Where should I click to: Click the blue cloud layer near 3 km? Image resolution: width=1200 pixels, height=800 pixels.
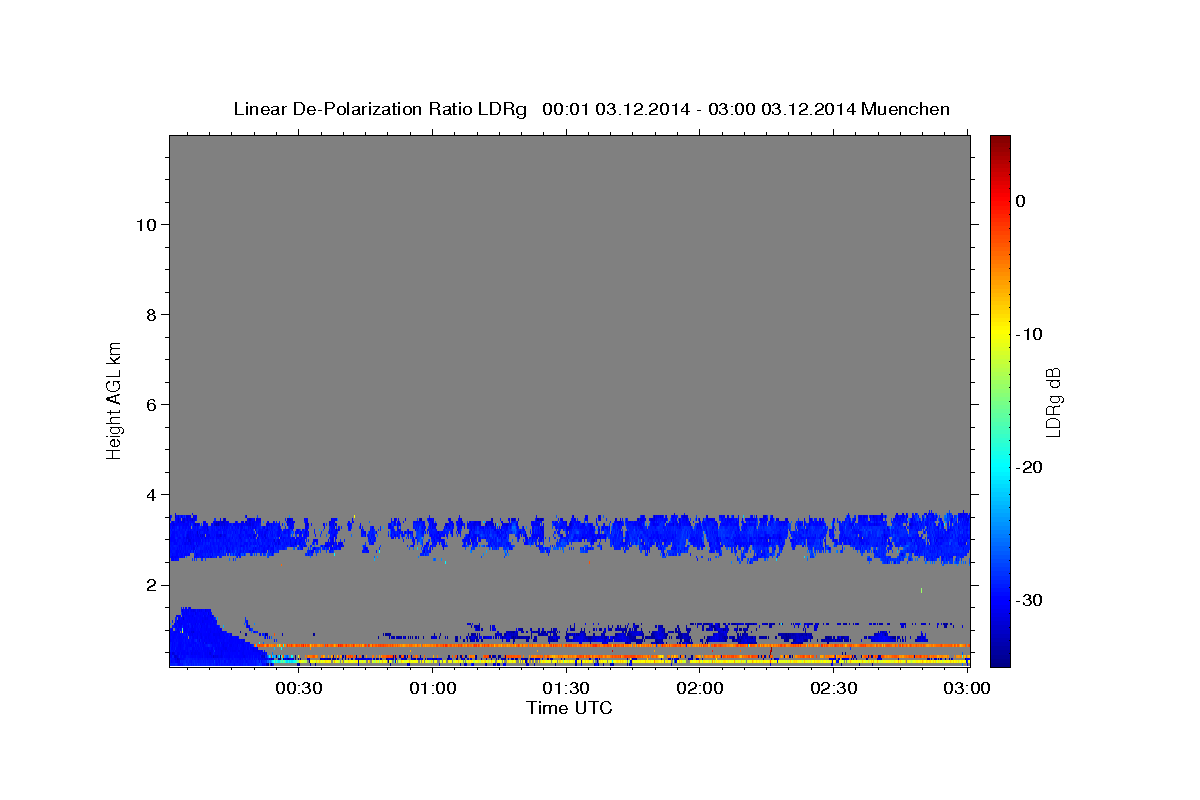(x=570, y=537)
